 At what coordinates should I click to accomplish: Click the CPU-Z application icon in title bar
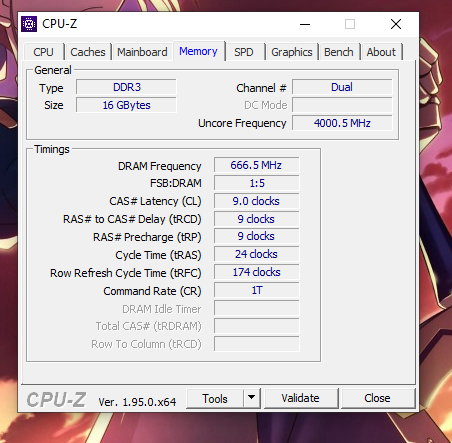(29, 24)
